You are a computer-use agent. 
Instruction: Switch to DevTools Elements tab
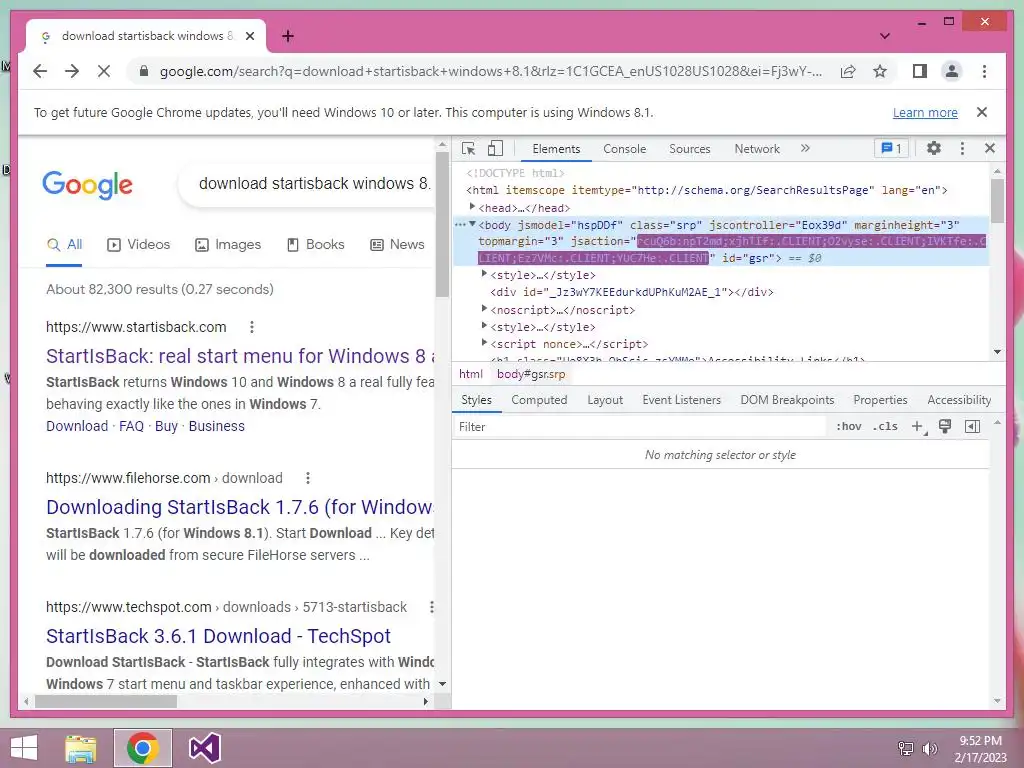556,149
